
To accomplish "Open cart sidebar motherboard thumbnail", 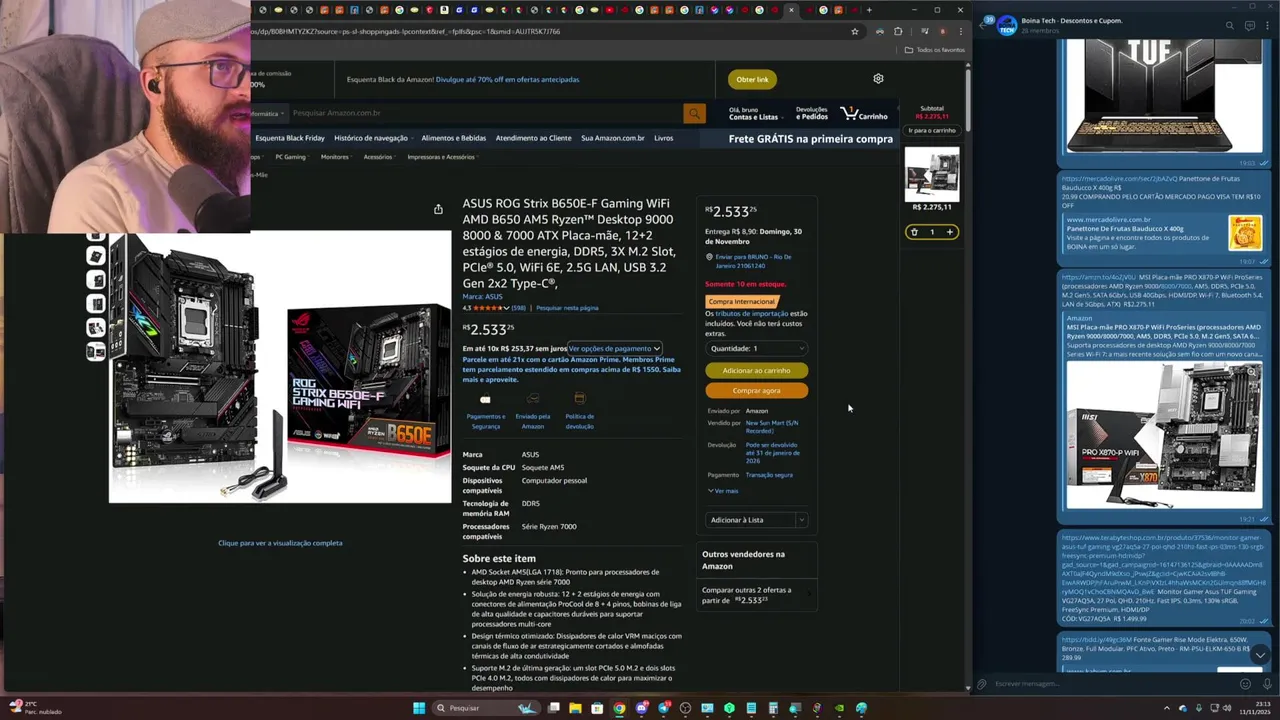I will 932,174.
